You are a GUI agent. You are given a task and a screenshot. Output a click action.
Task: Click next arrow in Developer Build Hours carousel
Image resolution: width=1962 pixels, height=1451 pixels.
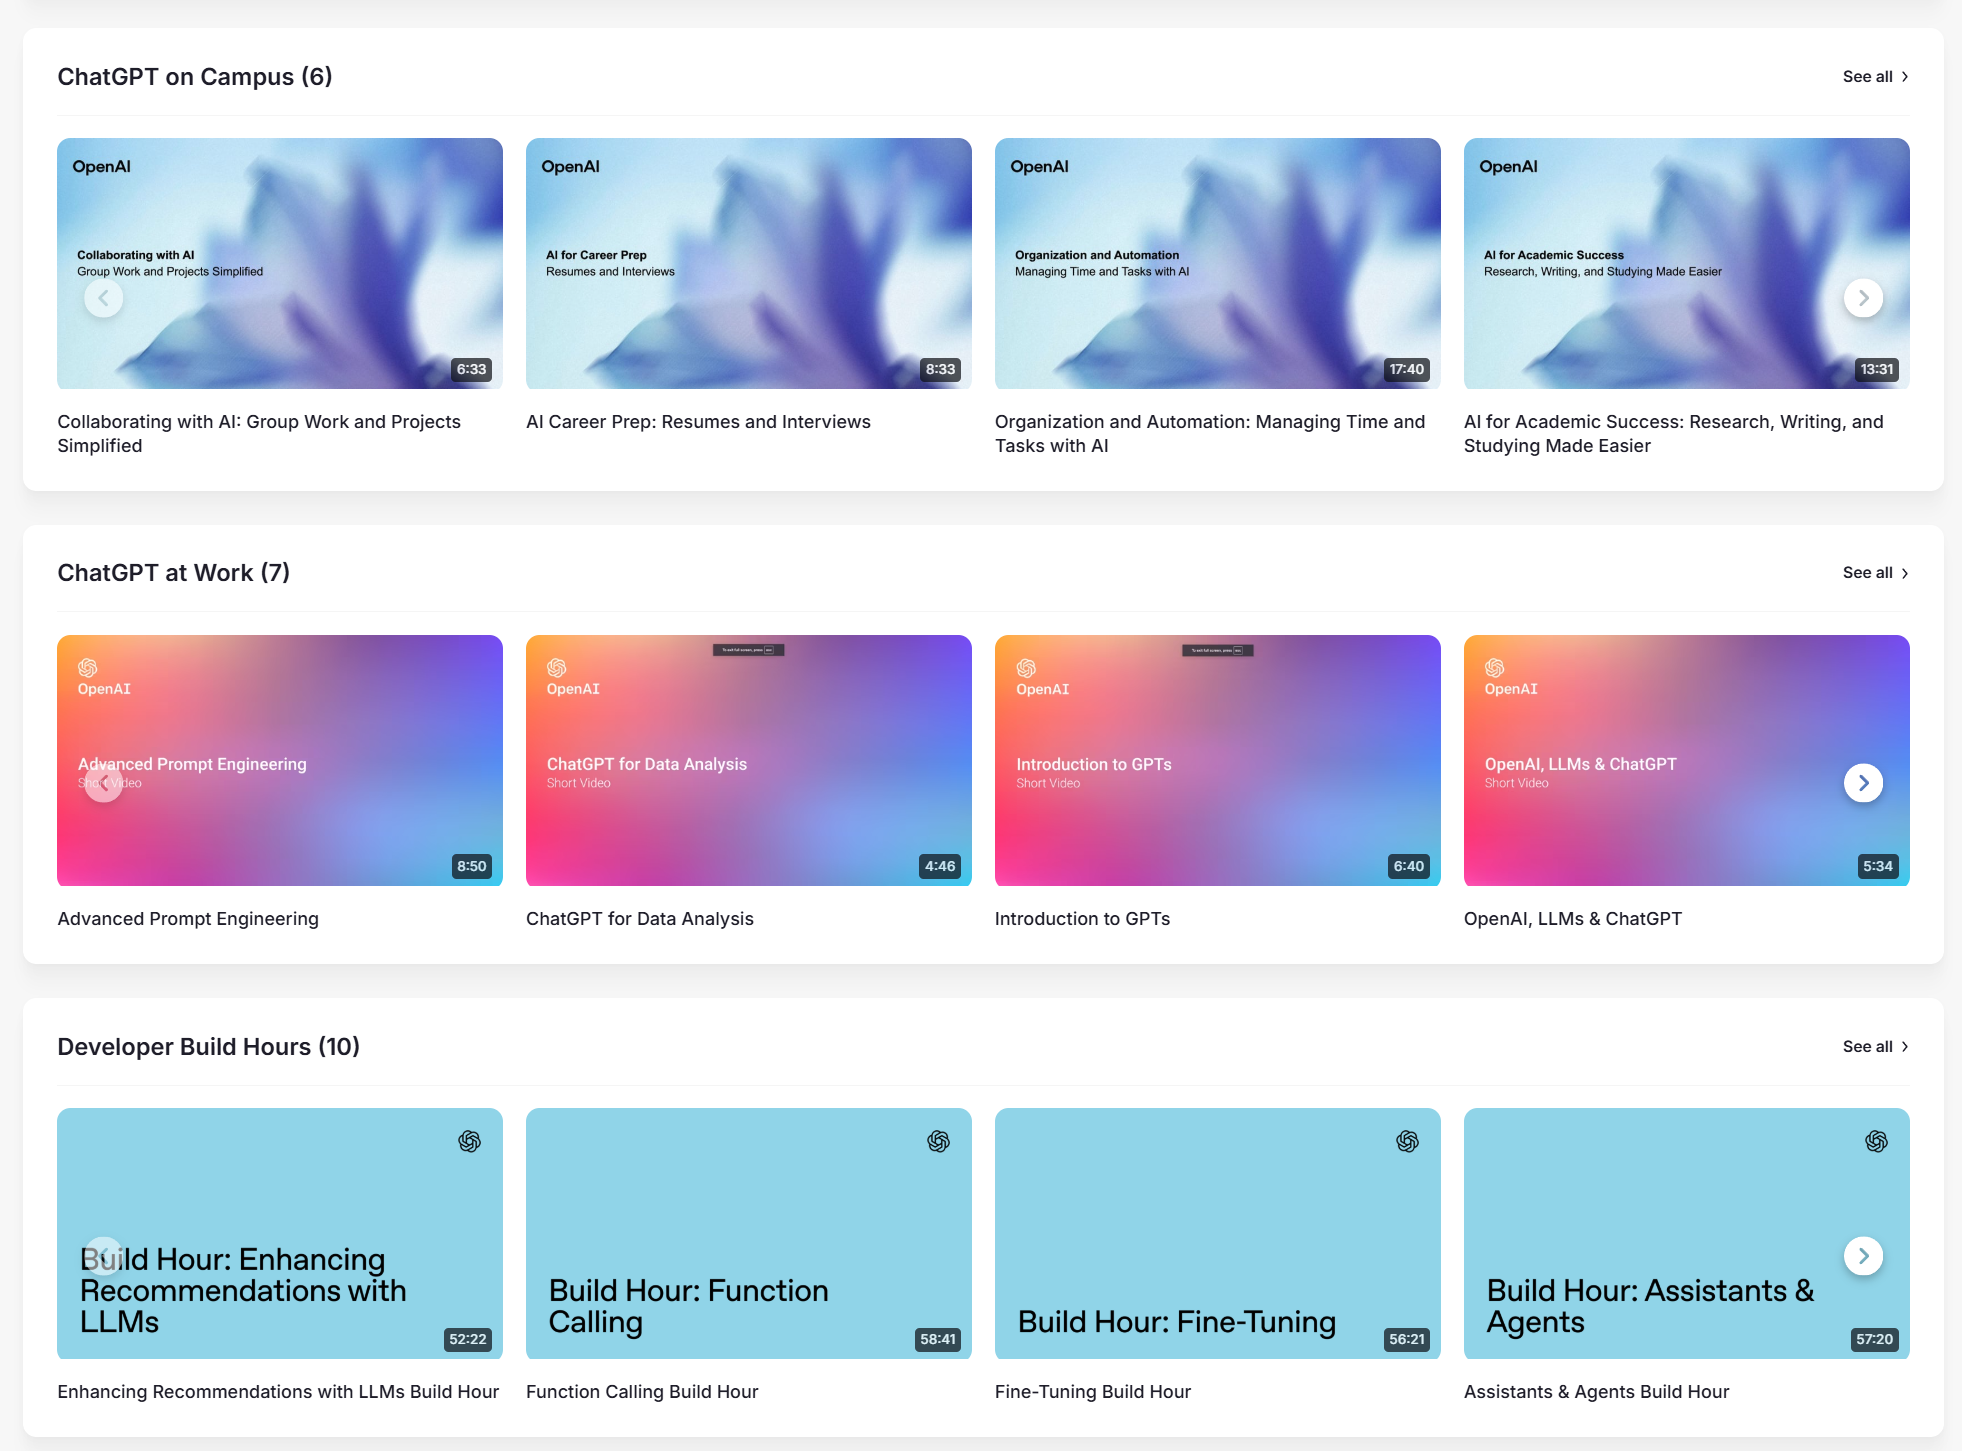(1863, 1256)
